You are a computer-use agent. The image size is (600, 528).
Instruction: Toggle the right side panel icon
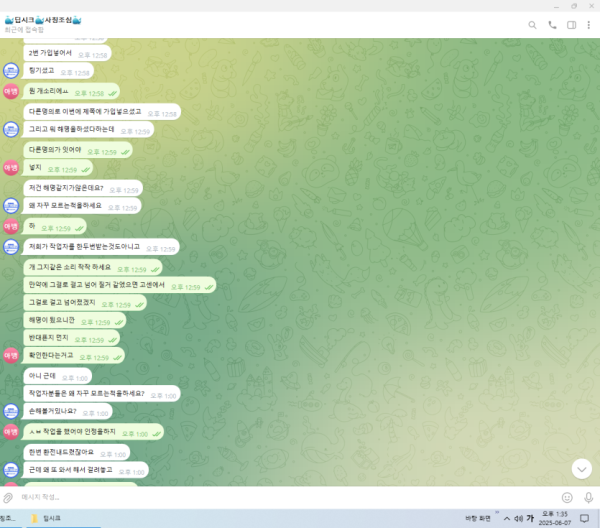click(x=571, y=25)
